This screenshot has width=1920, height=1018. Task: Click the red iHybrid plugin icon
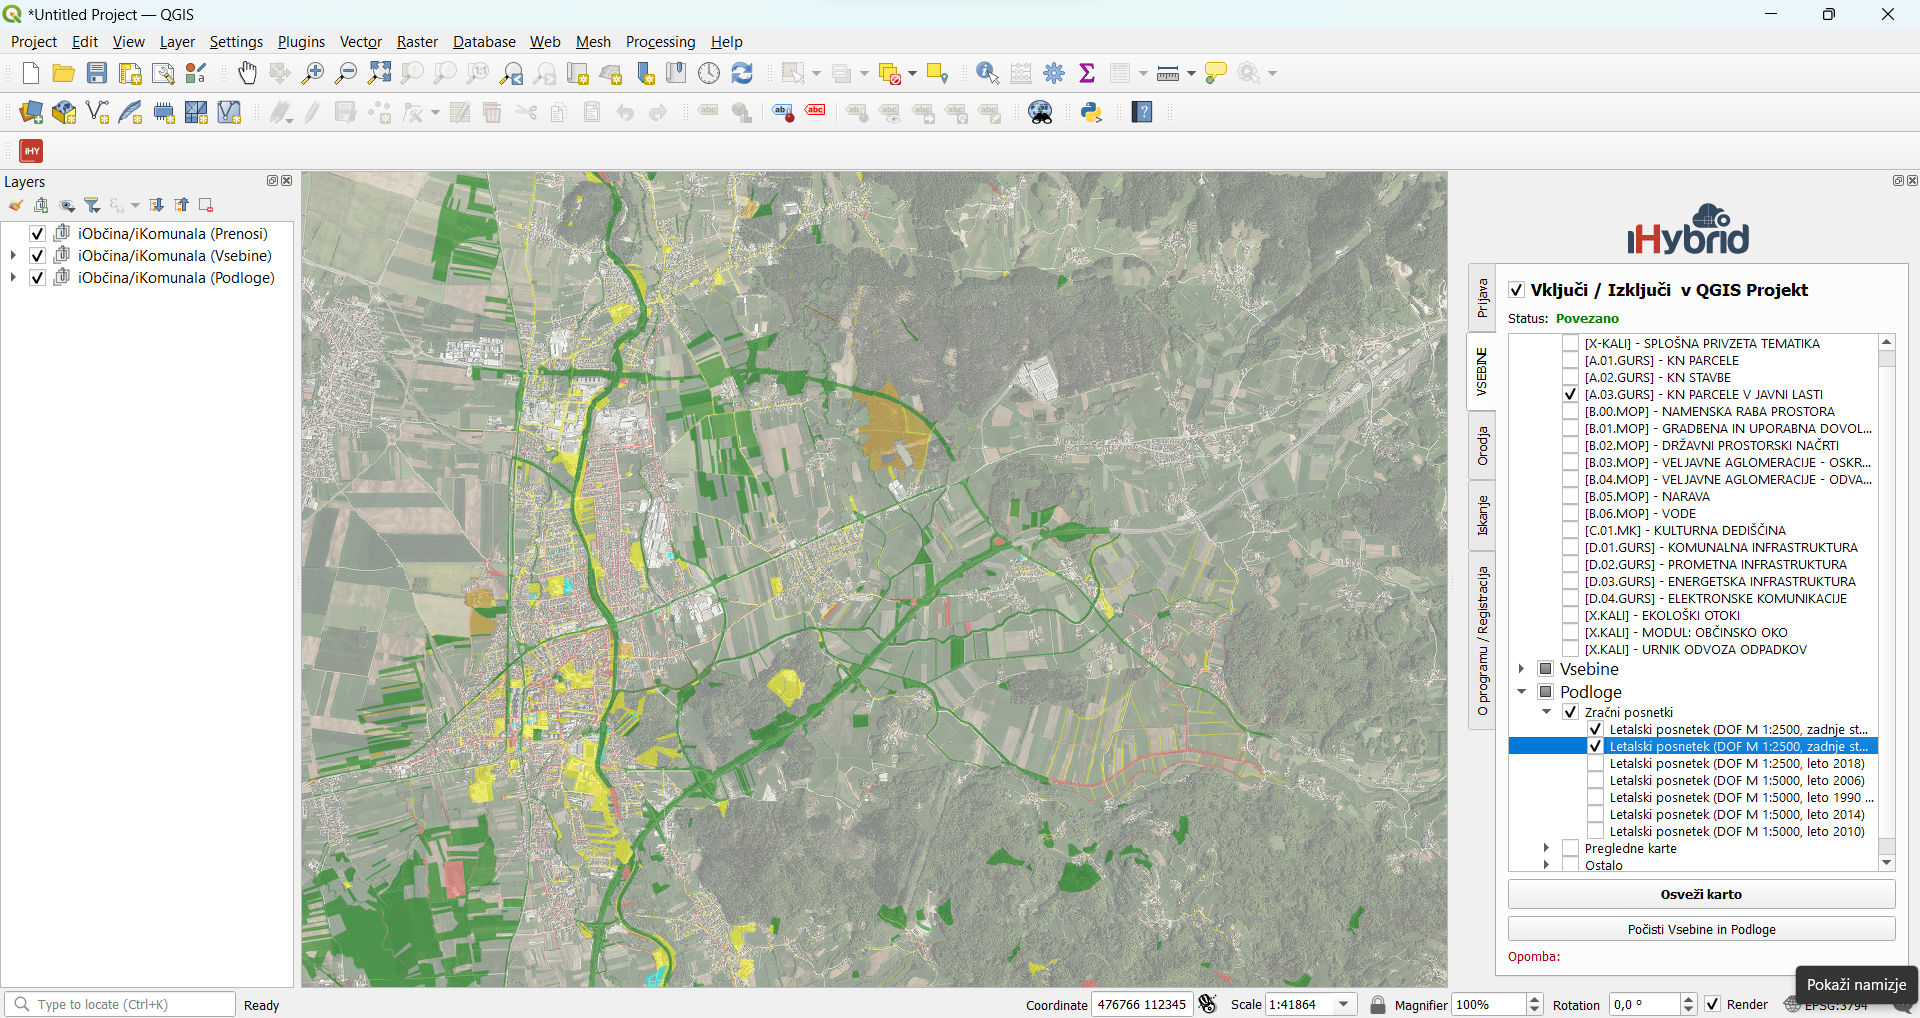[x=32, y=151]
